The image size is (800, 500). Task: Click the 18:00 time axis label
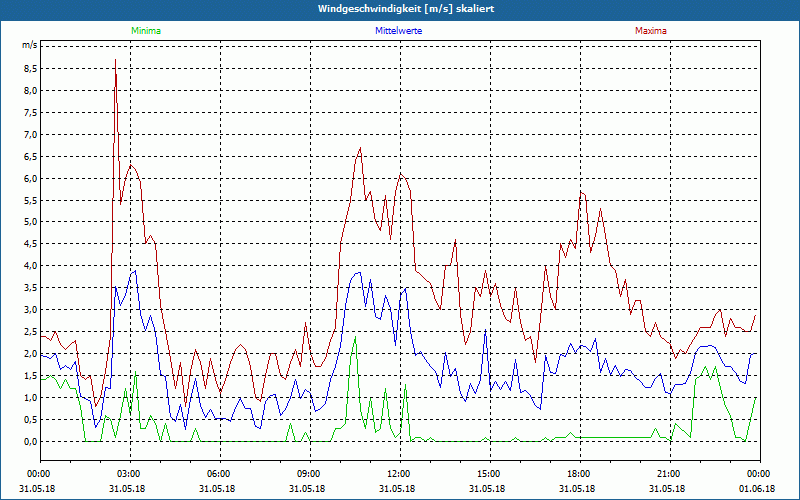click(x=581, y=474)
